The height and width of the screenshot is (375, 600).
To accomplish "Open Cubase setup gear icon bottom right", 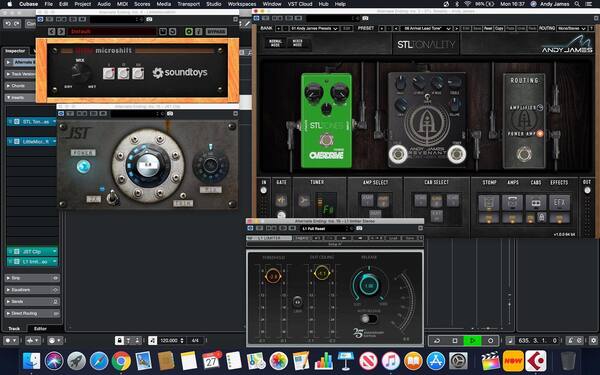I will tap(593, 340).
